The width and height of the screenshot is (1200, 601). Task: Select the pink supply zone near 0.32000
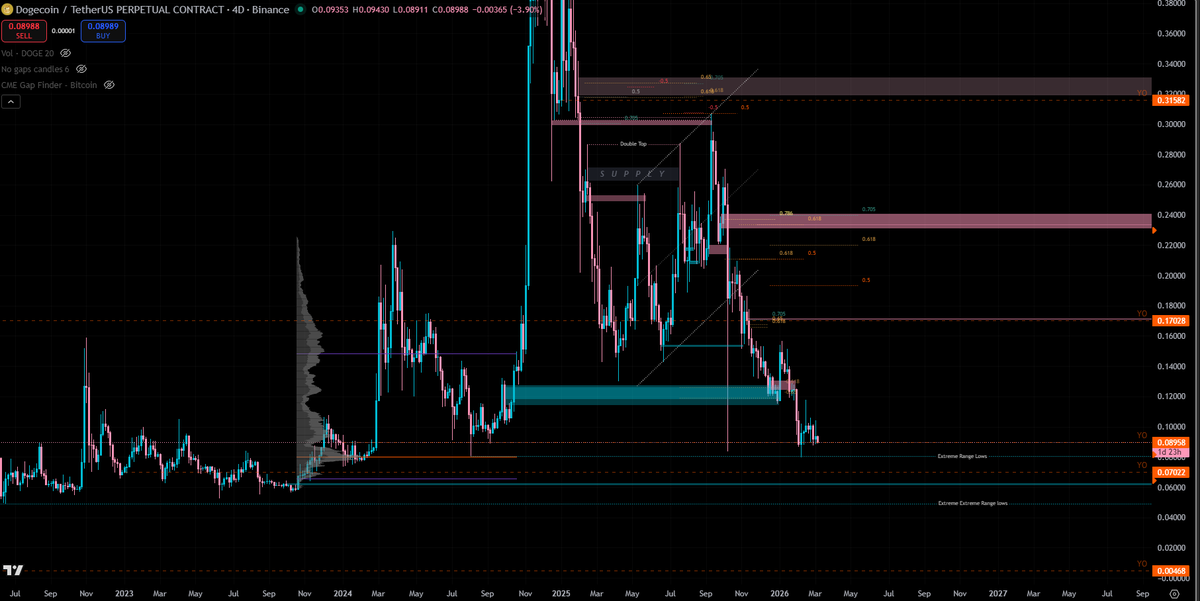pyautogui.click(x=865, y=86)
